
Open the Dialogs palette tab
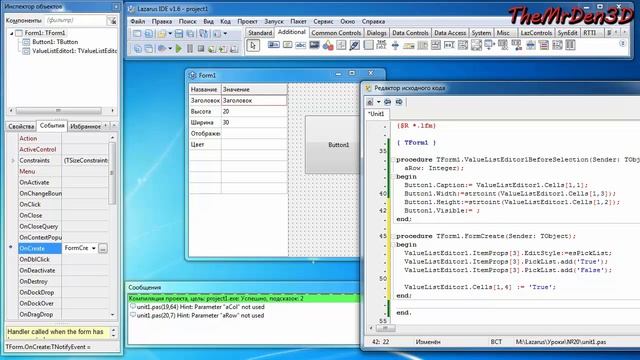pyautogui.click(x=376, y=33)
